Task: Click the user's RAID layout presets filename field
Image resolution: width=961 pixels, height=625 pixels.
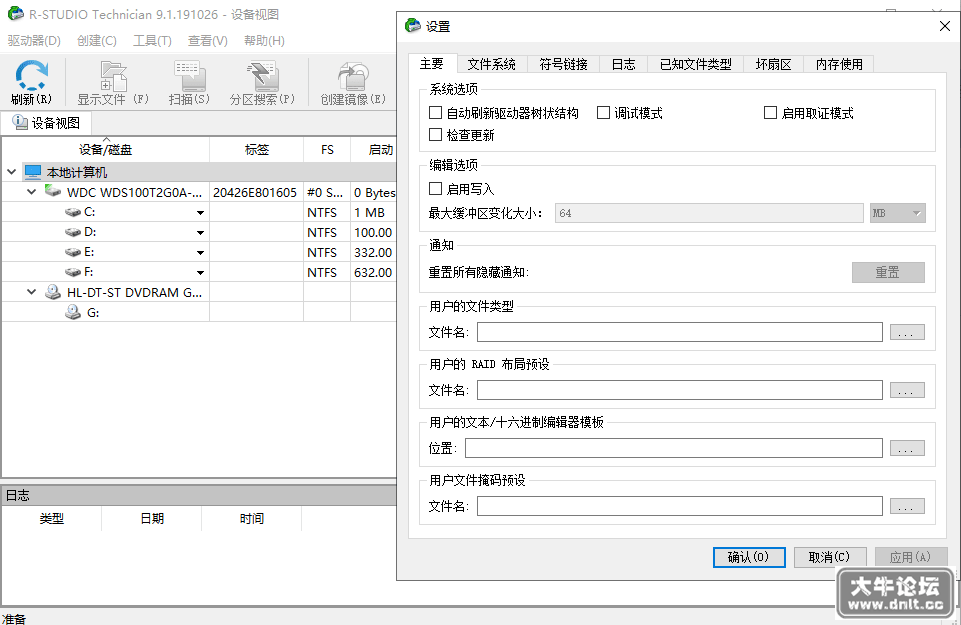Action: pyautogui.click(x=680, y=390)
